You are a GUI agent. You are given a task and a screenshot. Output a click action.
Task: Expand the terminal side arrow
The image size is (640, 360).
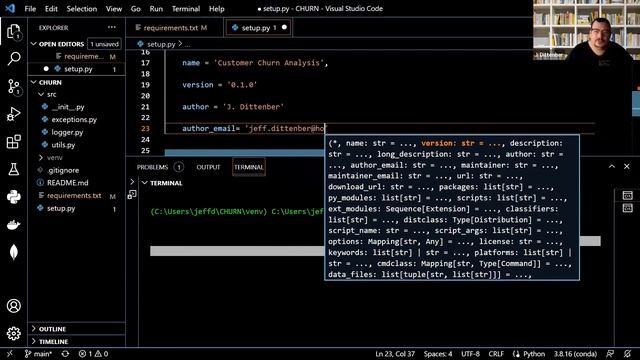click(132, 182)
